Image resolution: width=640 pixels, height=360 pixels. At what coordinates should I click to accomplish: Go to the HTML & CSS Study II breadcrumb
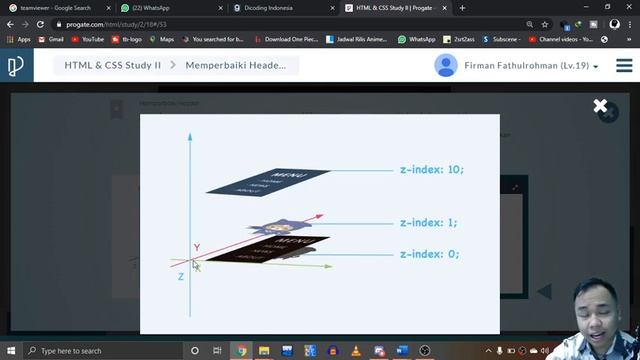point(112,65)
